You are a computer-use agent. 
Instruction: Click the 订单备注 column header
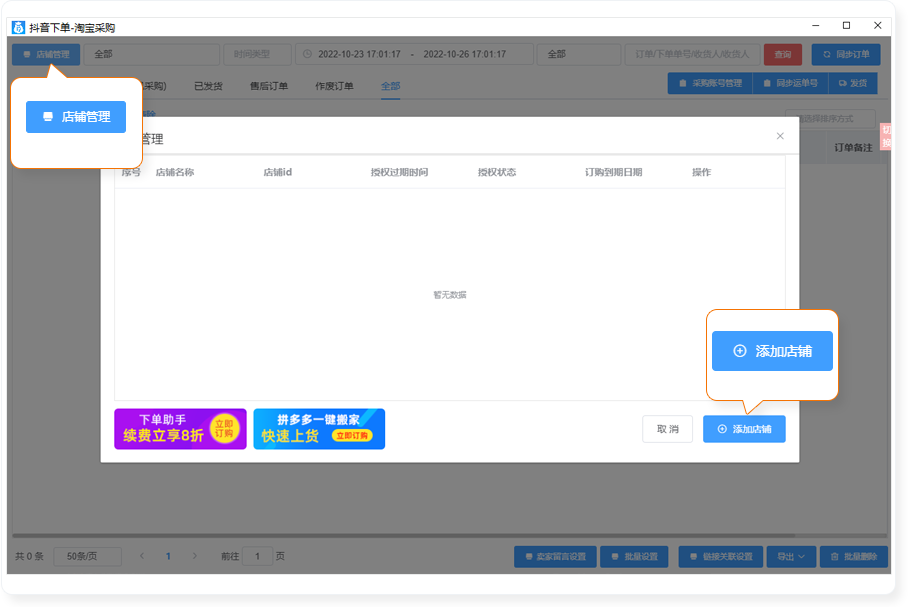(x=853, y=148)
